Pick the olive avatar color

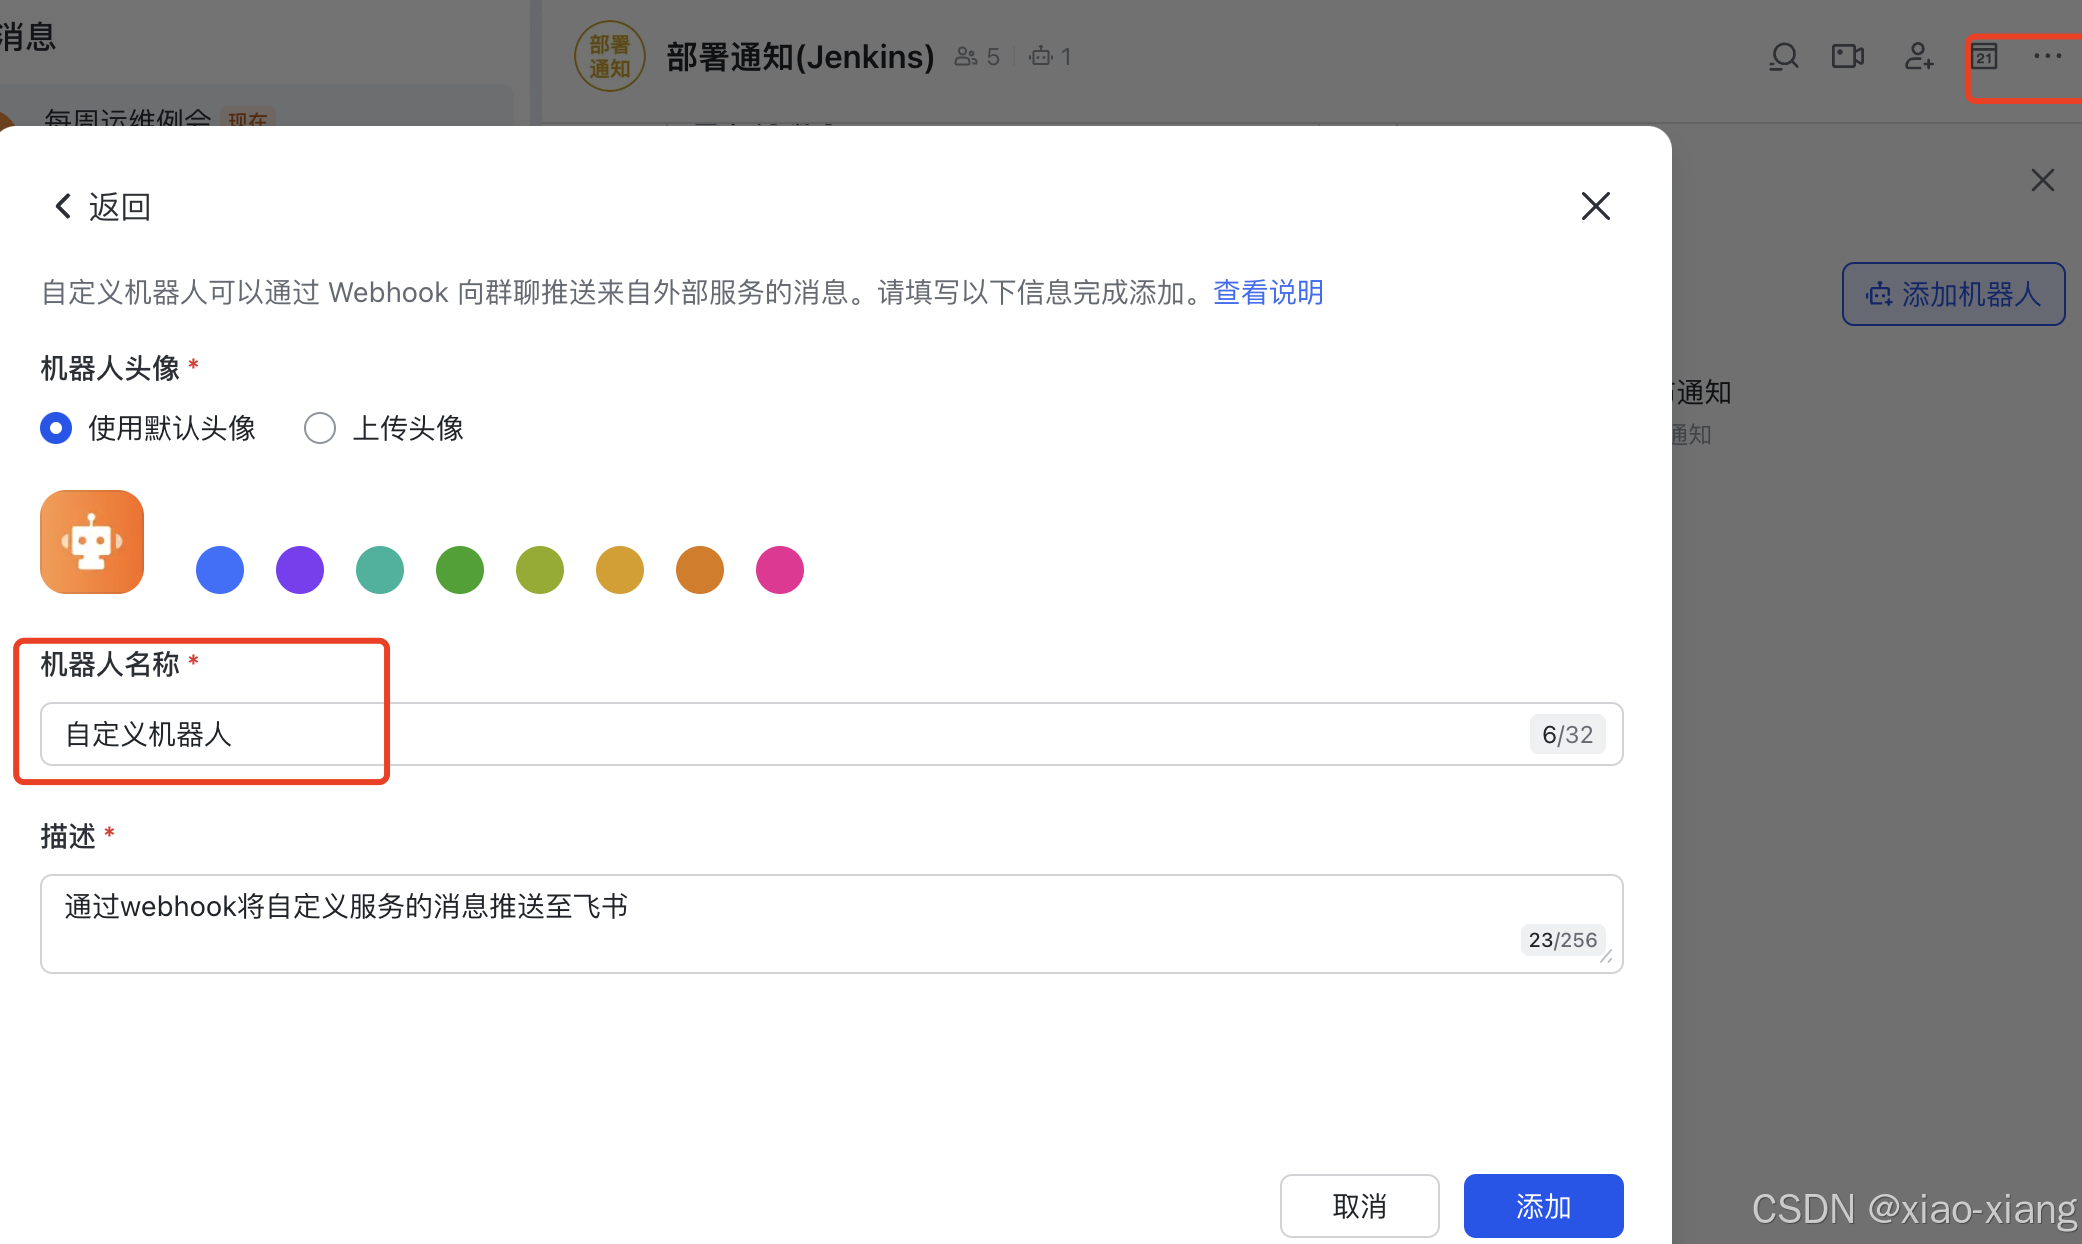[540, 570]
